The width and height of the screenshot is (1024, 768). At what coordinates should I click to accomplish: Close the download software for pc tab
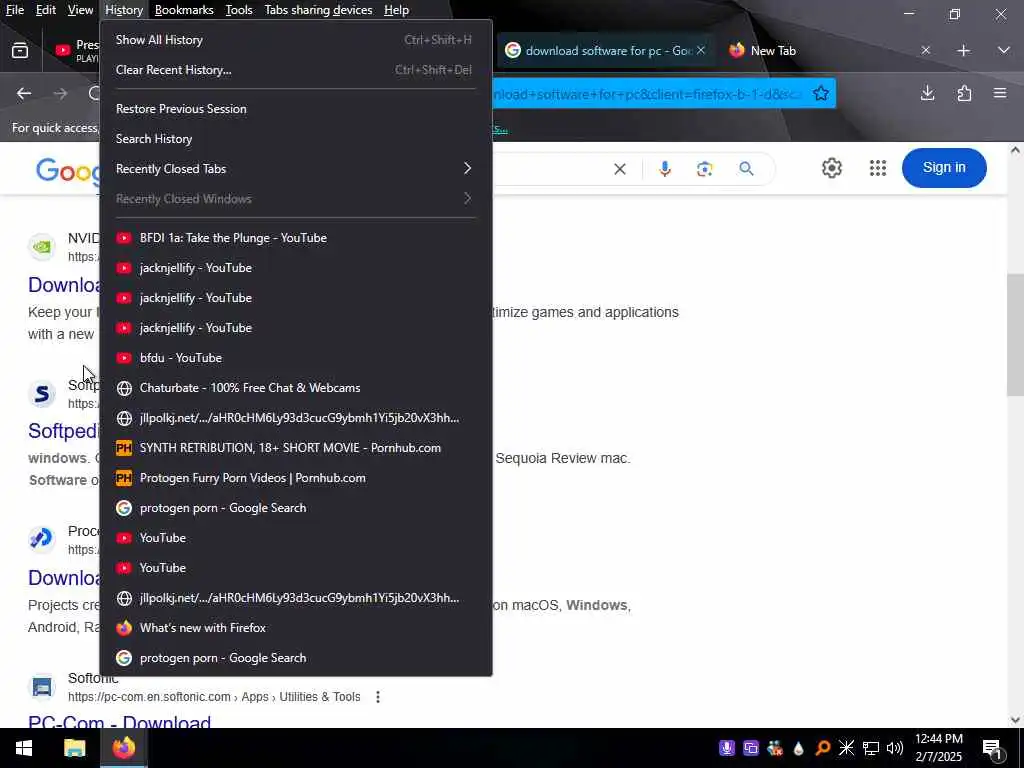(x=701, y=50)
